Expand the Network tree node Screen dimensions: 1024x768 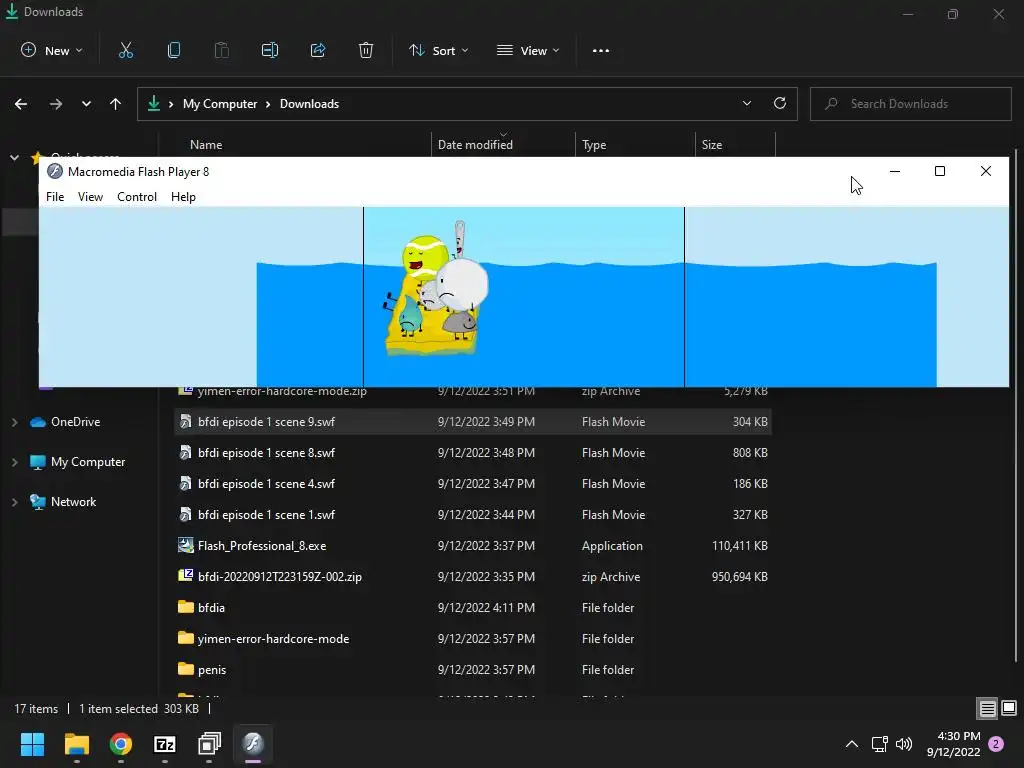(x=14, y=502)
